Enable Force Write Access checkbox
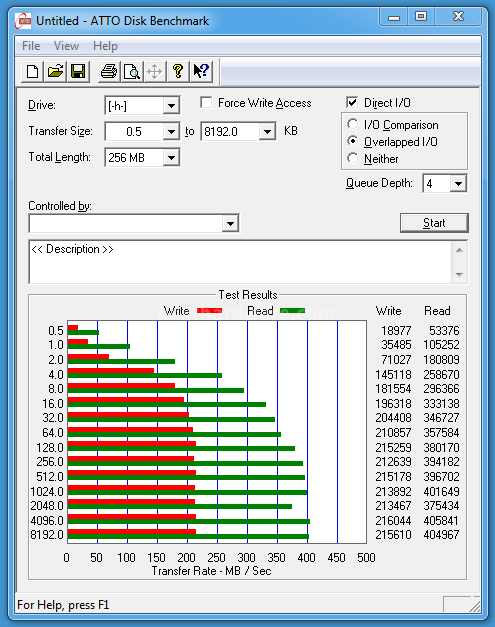 206,102
